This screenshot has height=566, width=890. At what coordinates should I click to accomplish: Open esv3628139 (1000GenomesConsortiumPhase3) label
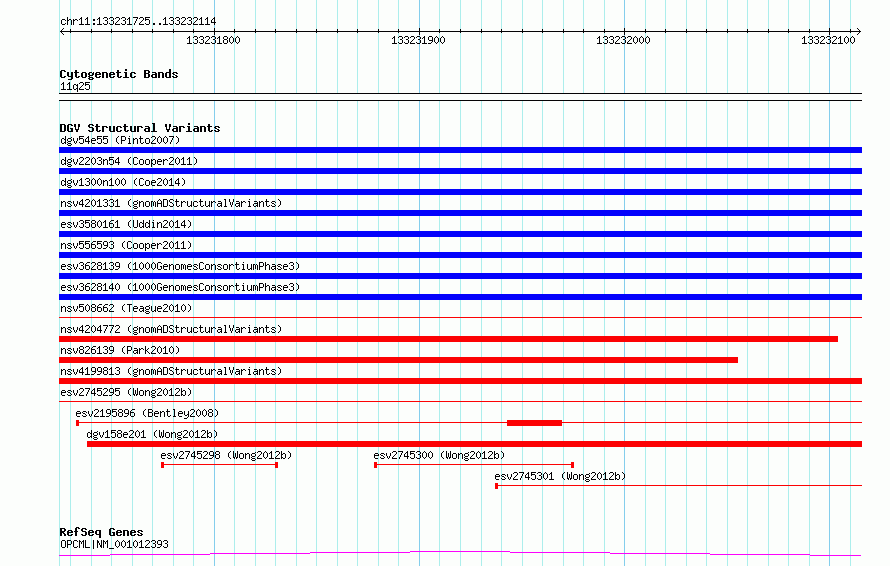pyautogui.click(x=180, y=266)
